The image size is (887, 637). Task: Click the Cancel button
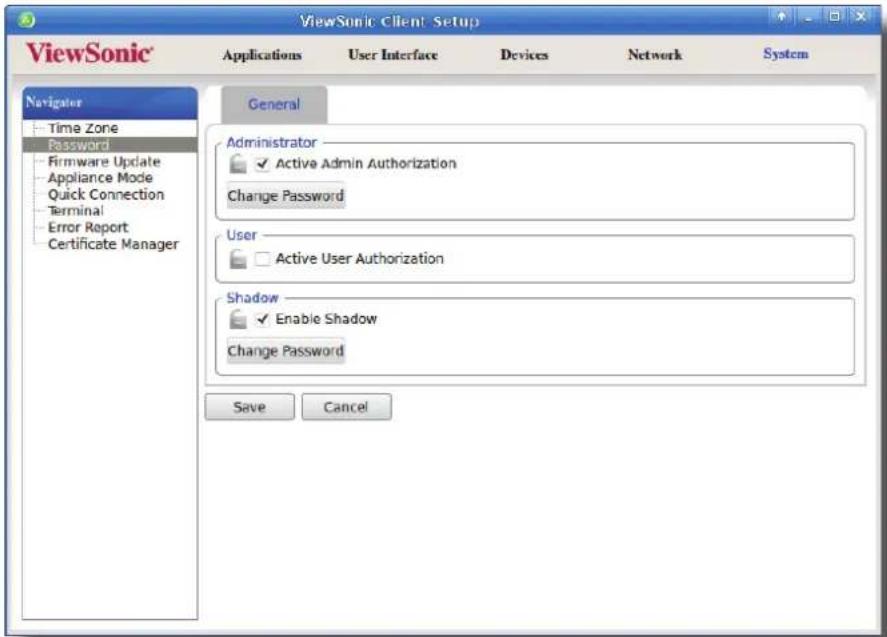point(346,407)
